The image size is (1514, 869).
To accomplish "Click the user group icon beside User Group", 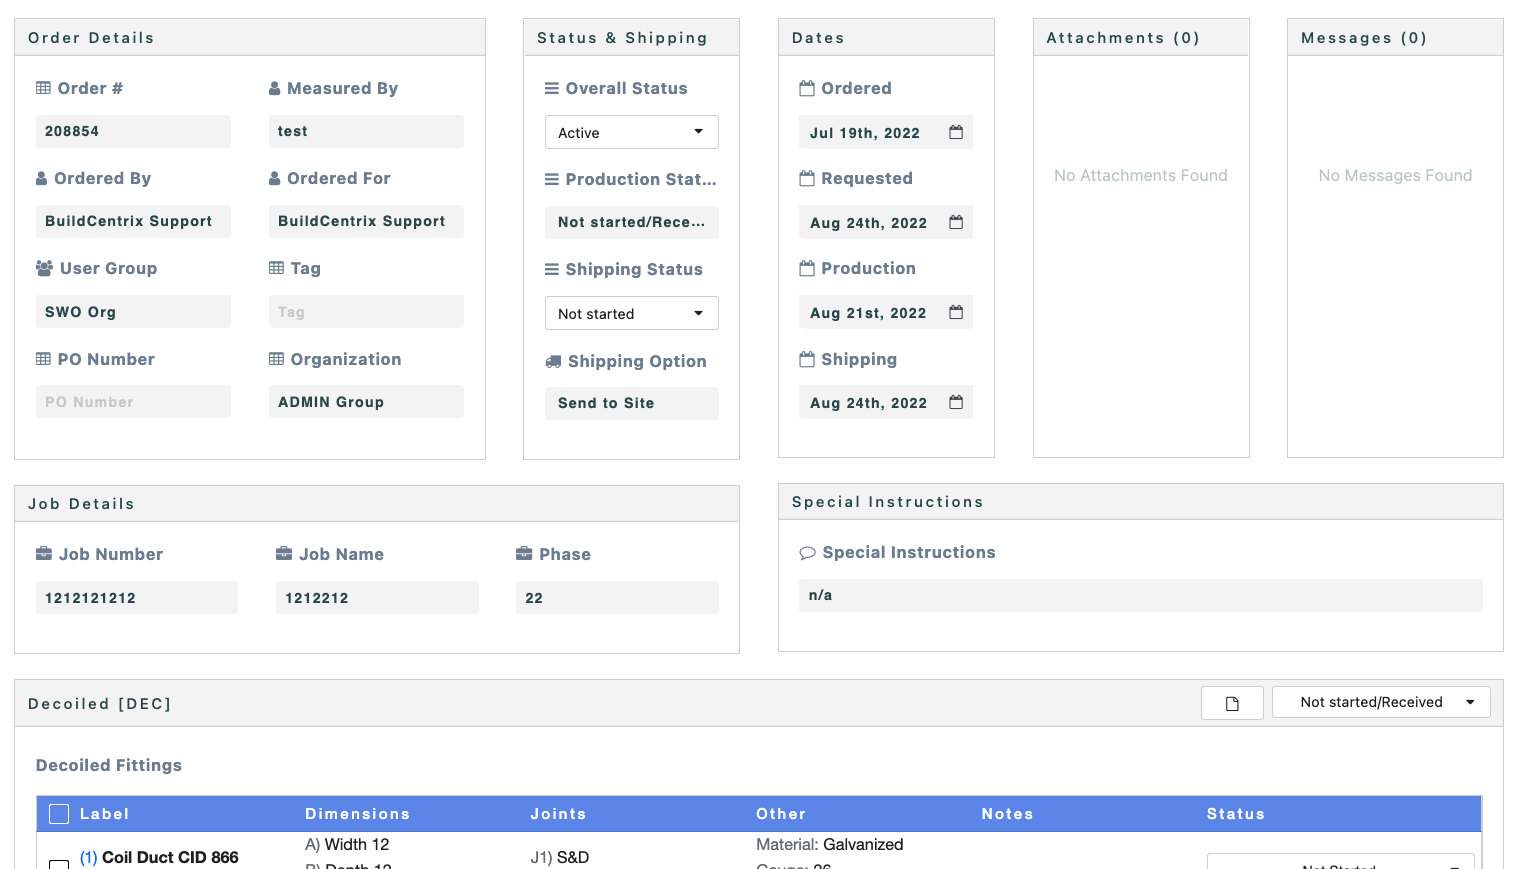I will [43, 268].
